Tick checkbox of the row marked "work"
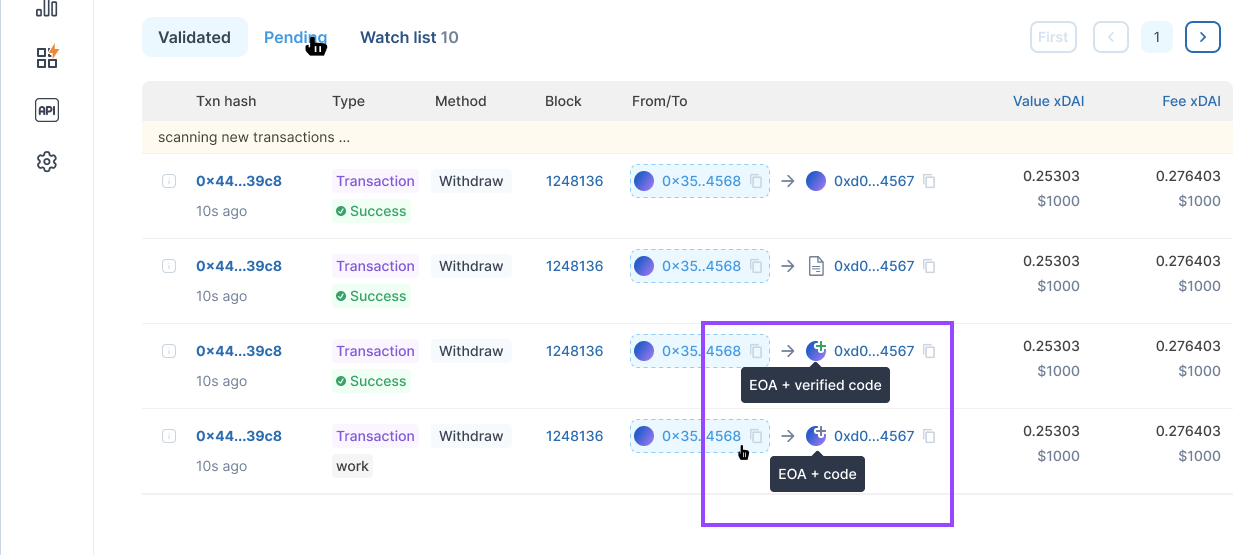The image size is (1252, 555). (x=169, y=436)
